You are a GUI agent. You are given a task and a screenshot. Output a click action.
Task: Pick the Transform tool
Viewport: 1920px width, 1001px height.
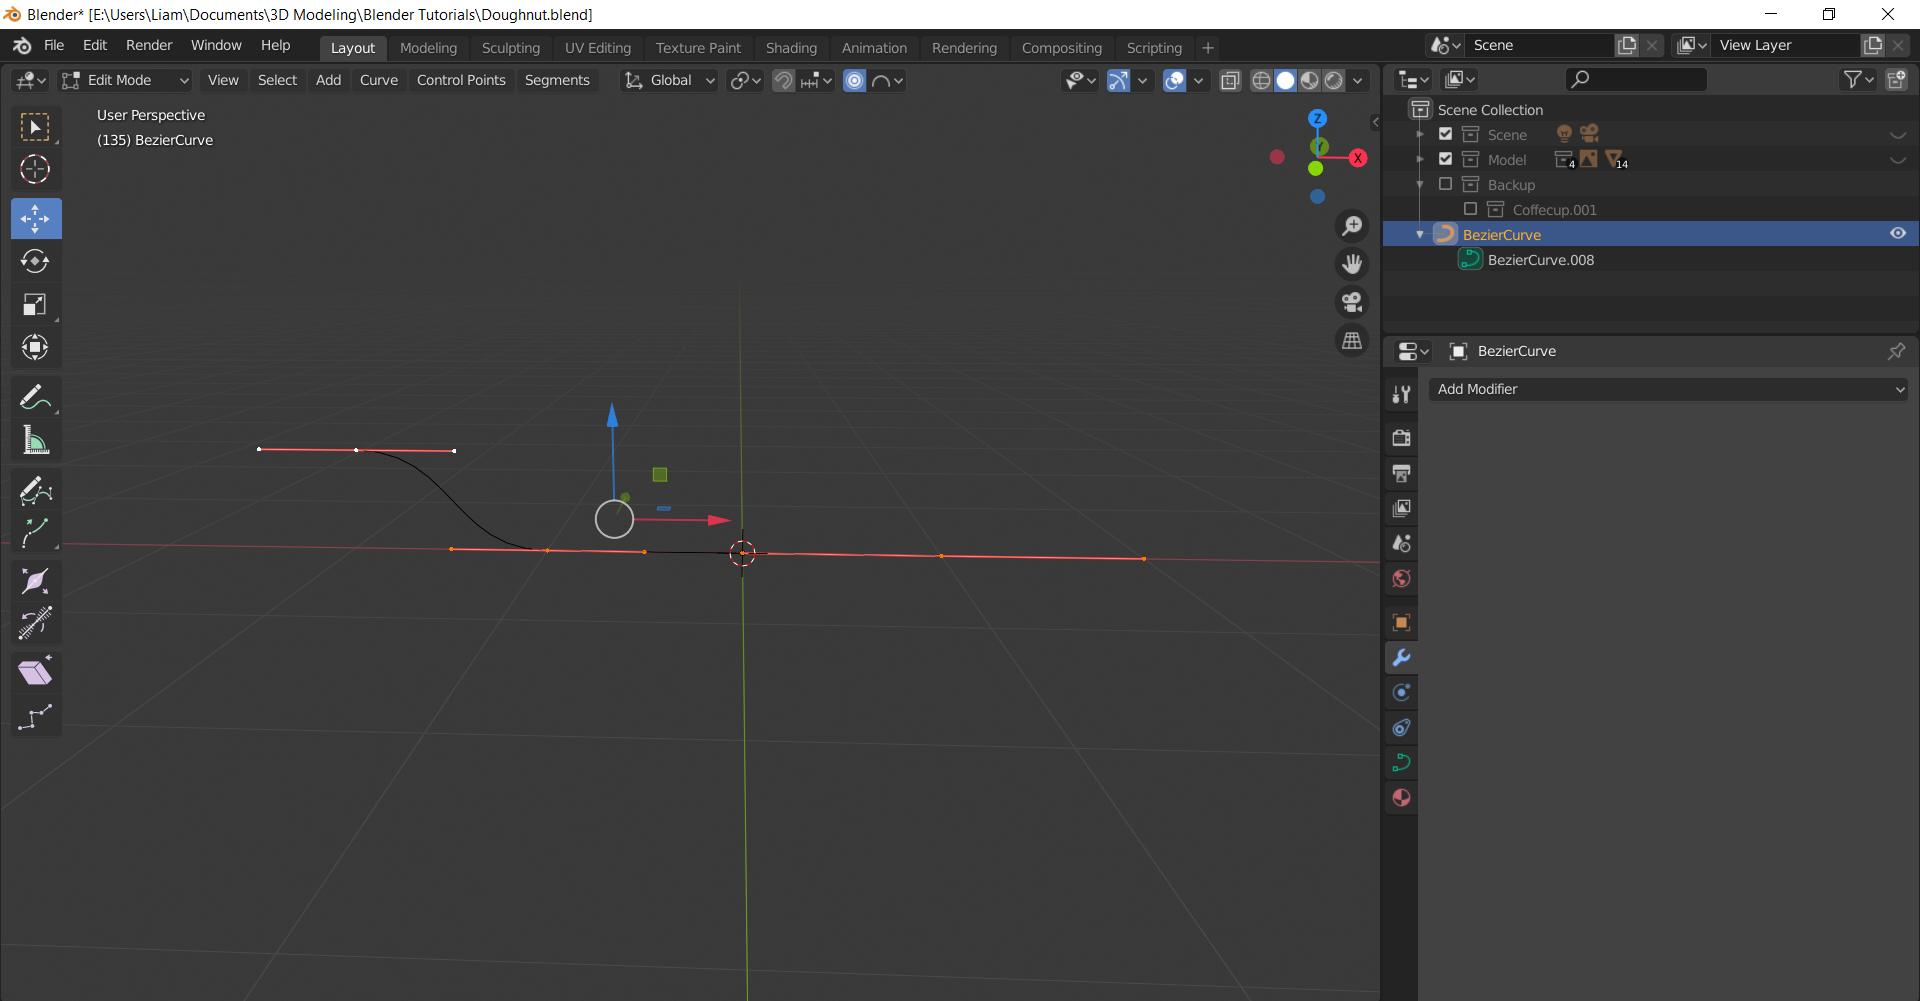[x=36, y=347]
